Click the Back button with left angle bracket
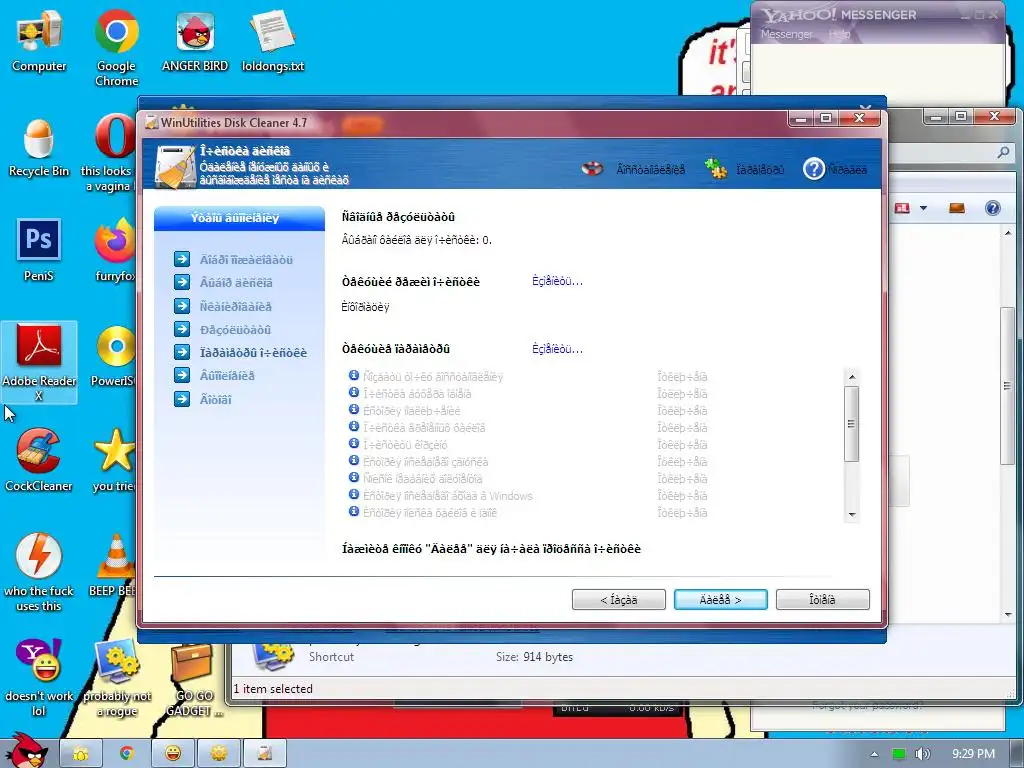Screen dimensions: 1024x768 click(618, 600)
